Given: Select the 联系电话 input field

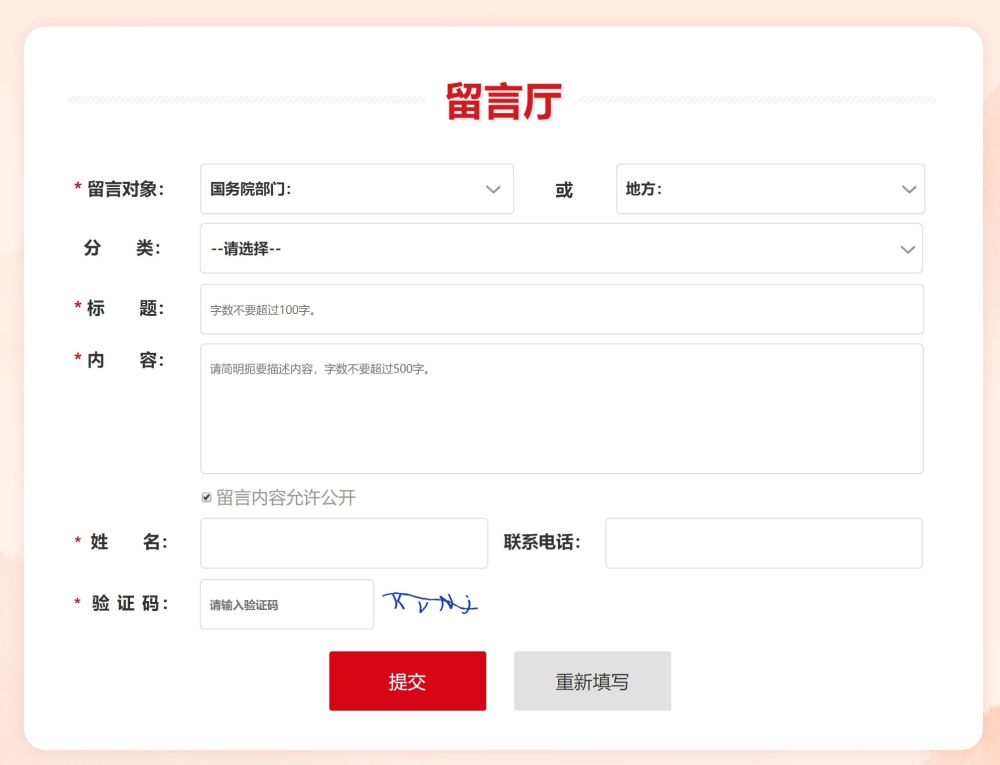Looking at the screenshot, I should click(x=763, y=543).
